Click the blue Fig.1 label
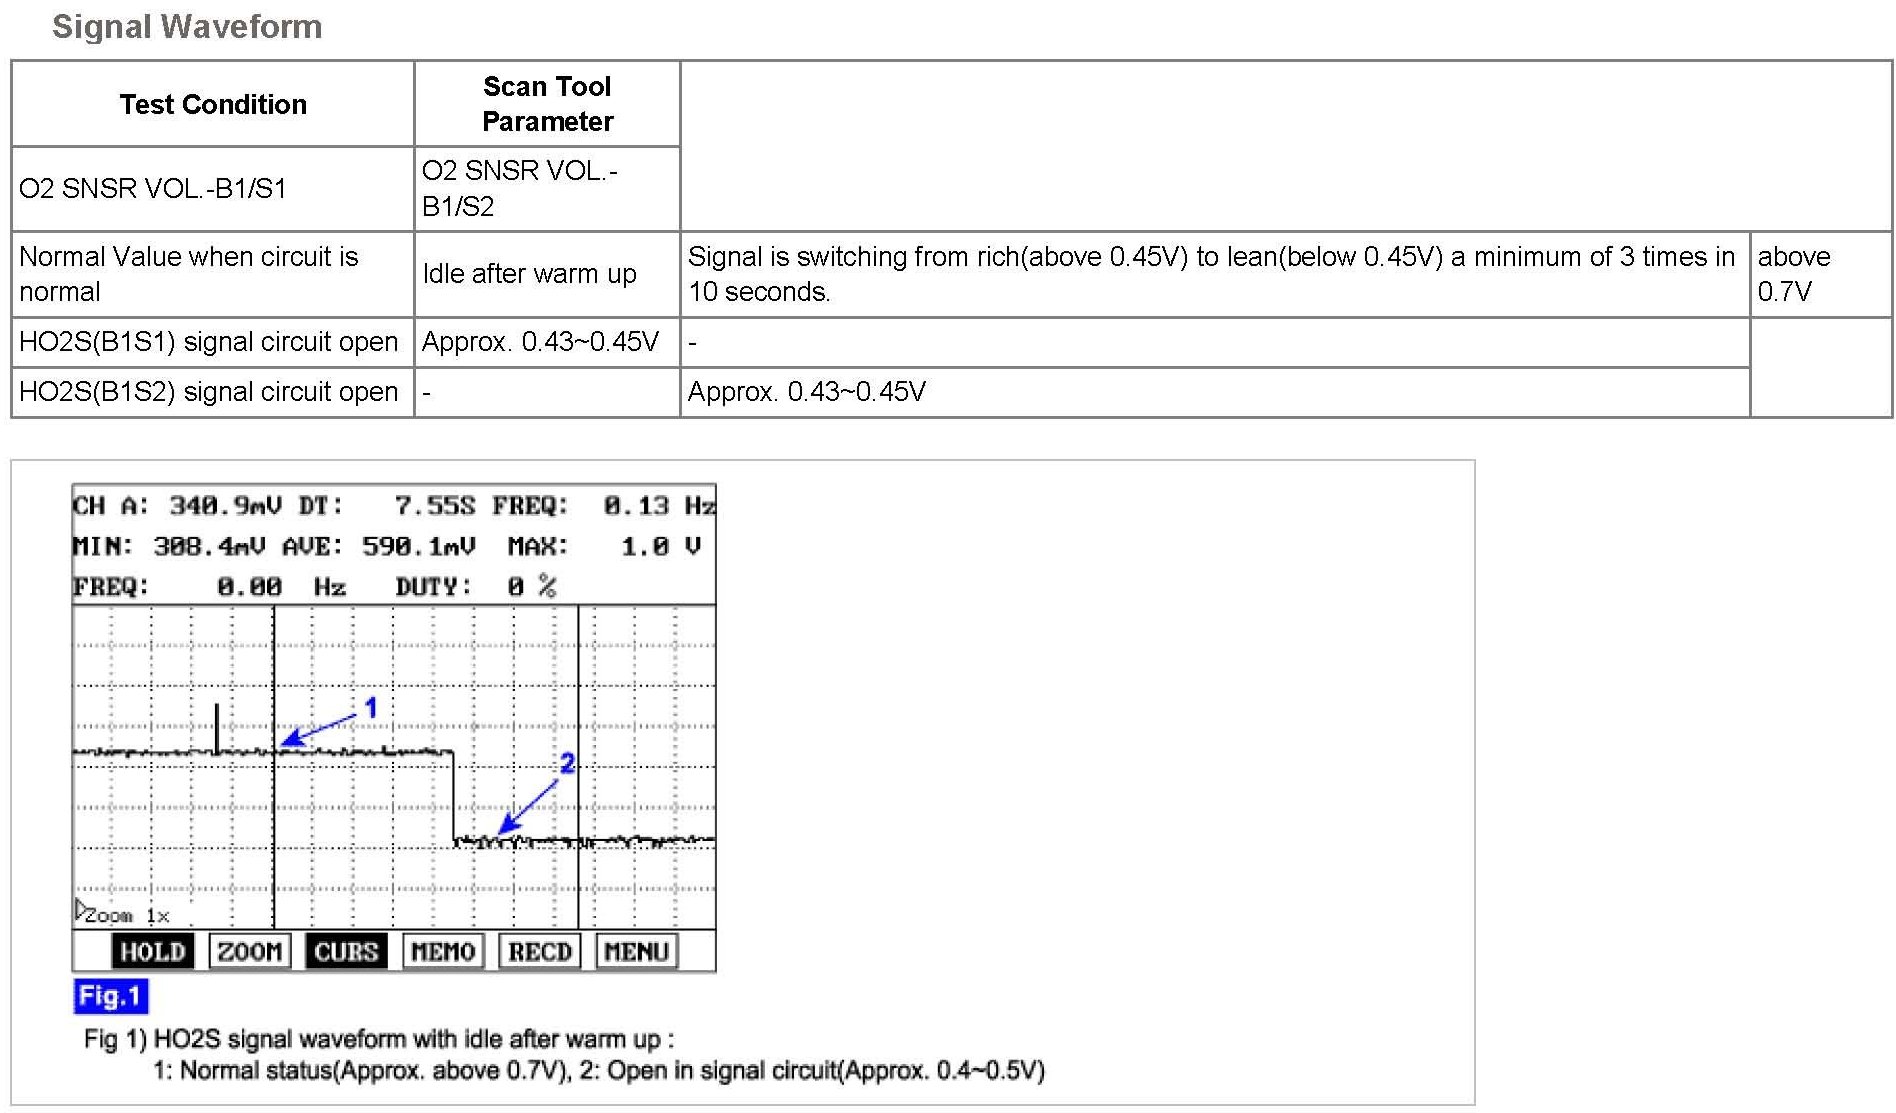 [110, 996]
